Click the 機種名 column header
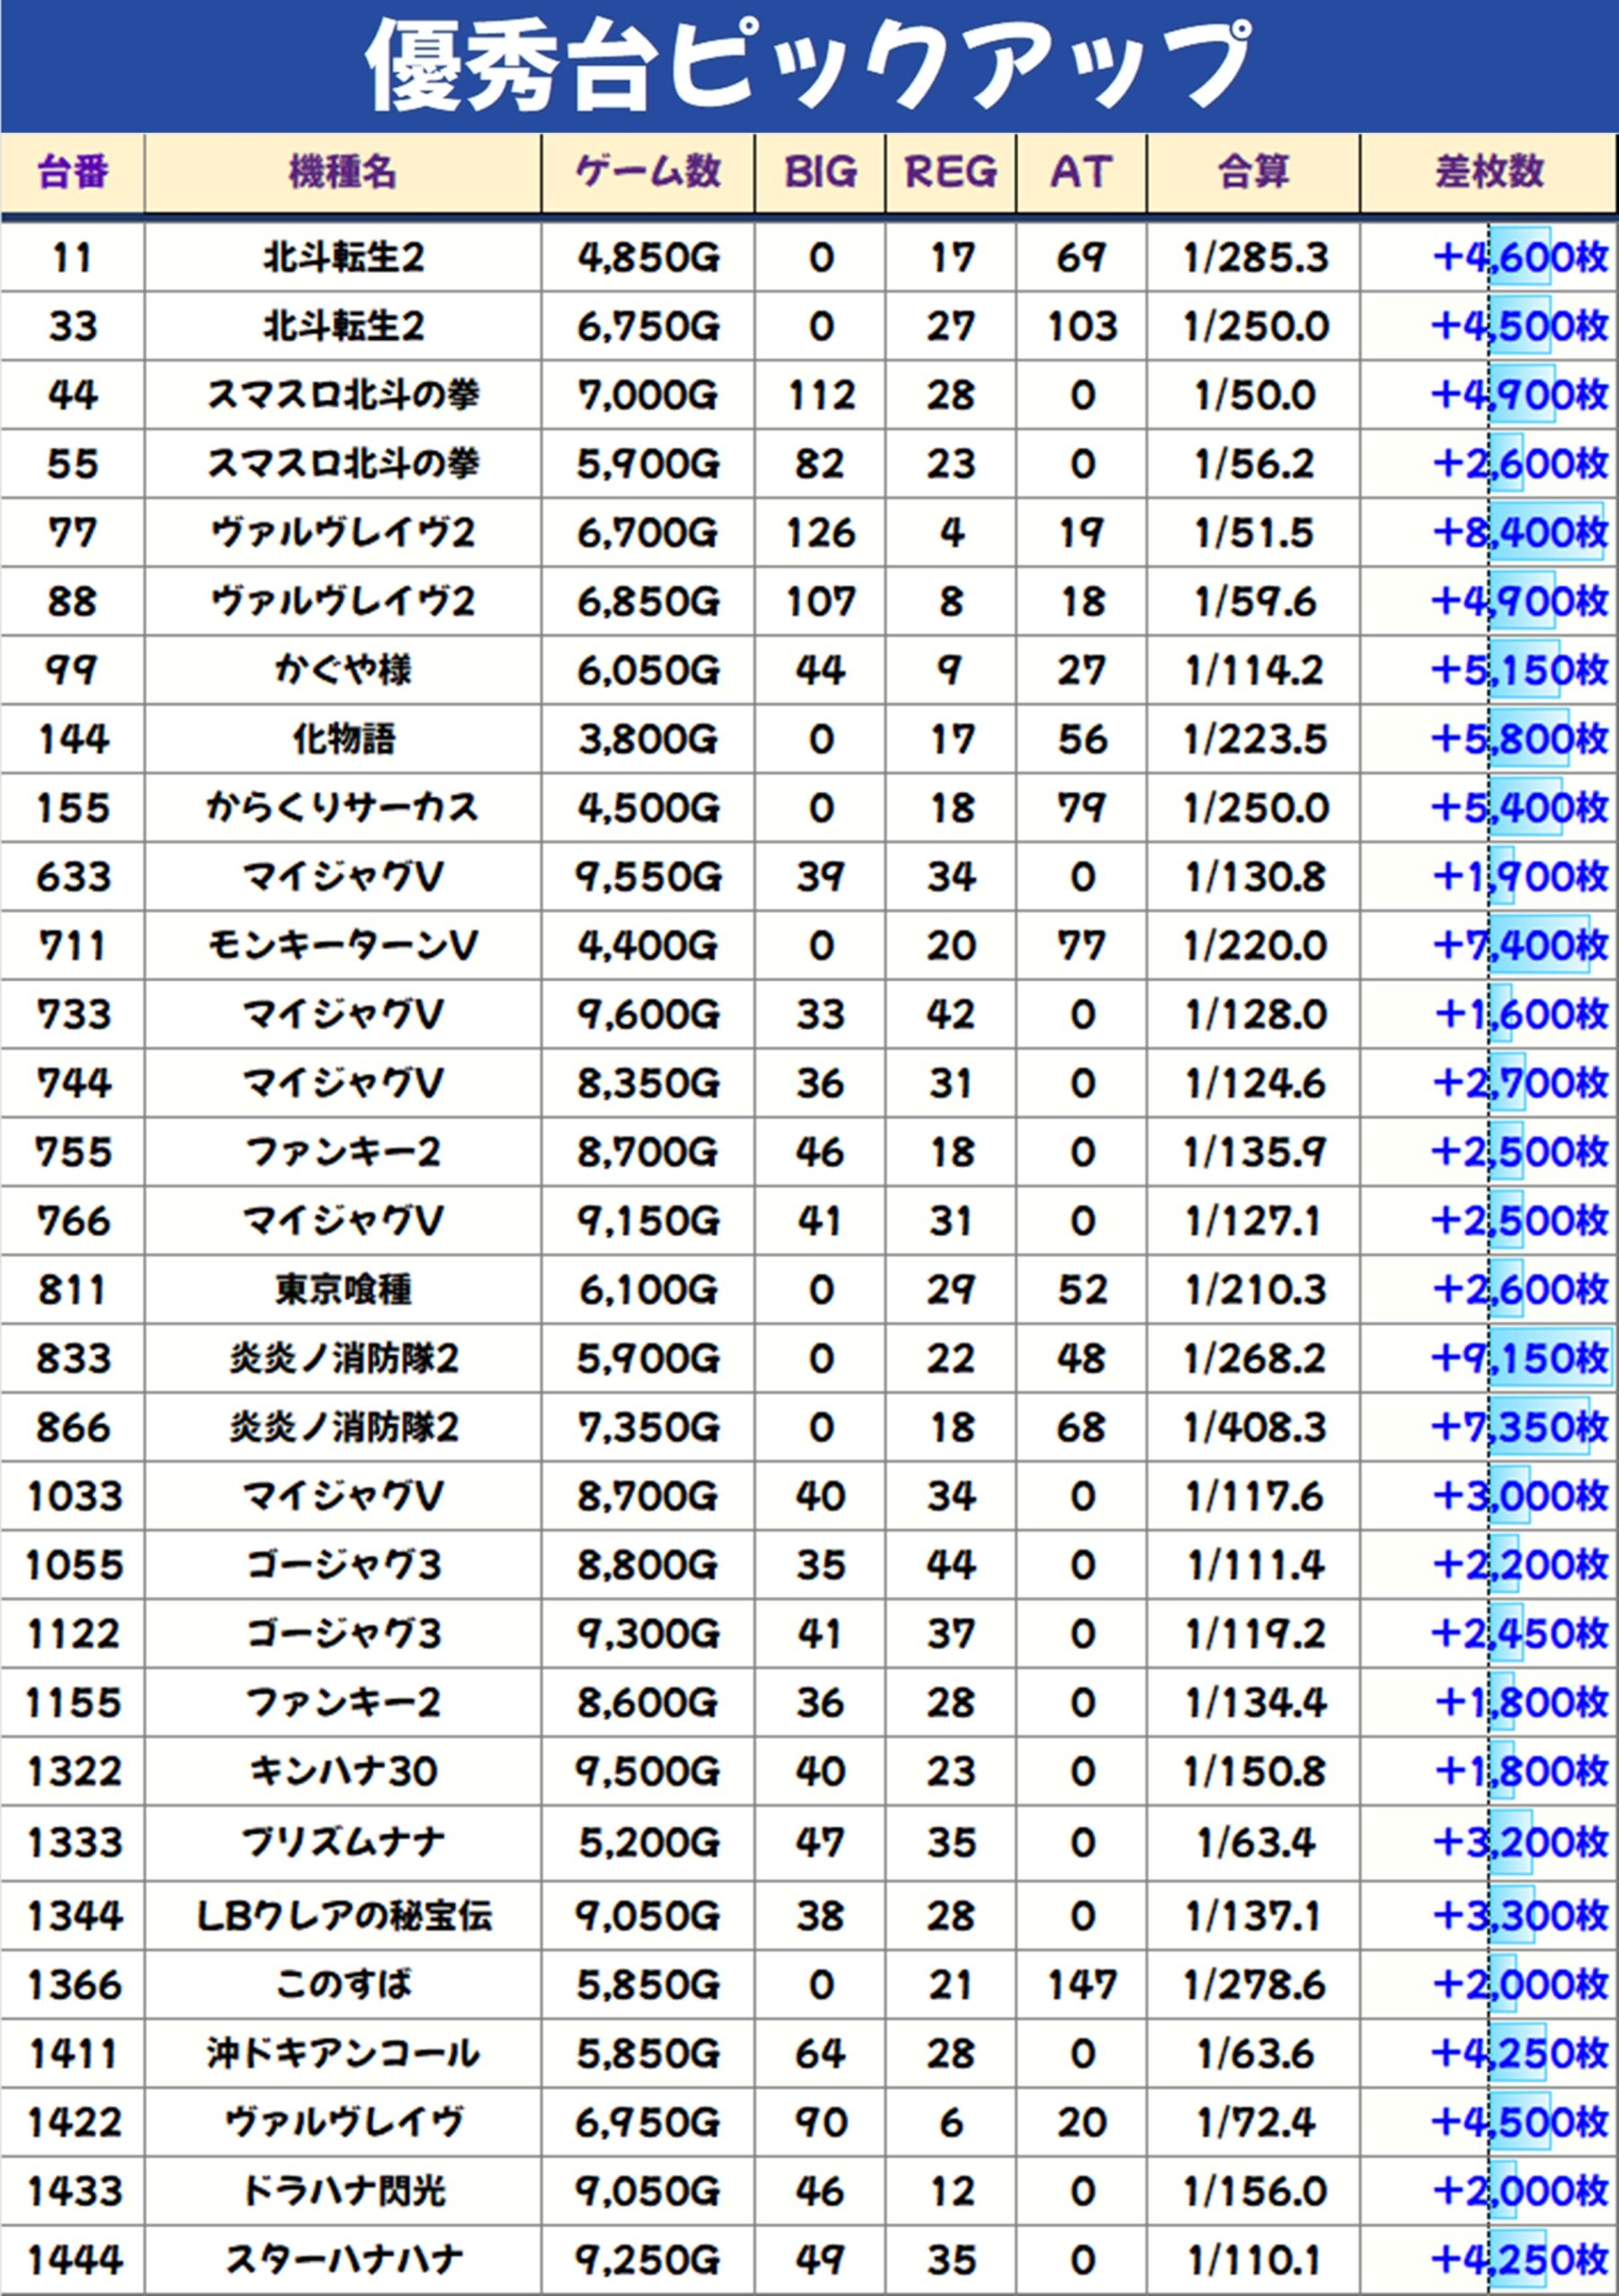The image size is (1619, 2296). click(343, 172)
